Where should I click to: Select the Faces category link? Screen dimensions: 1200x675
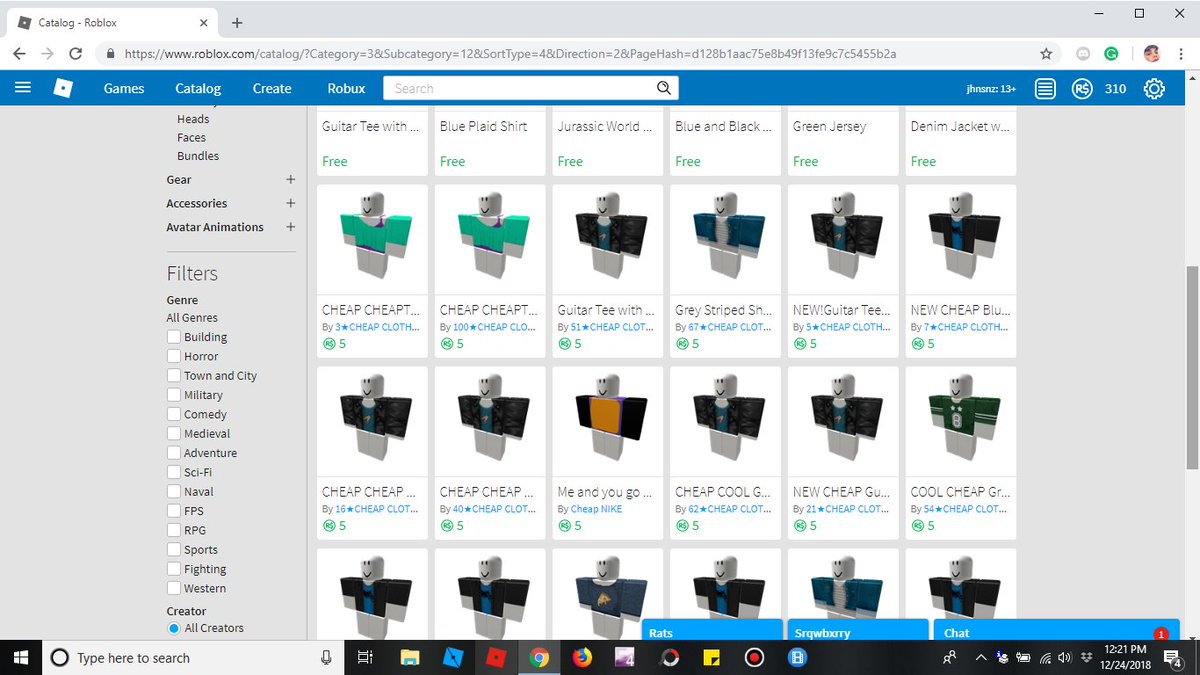pyautogui.click(x=191, y=138)
